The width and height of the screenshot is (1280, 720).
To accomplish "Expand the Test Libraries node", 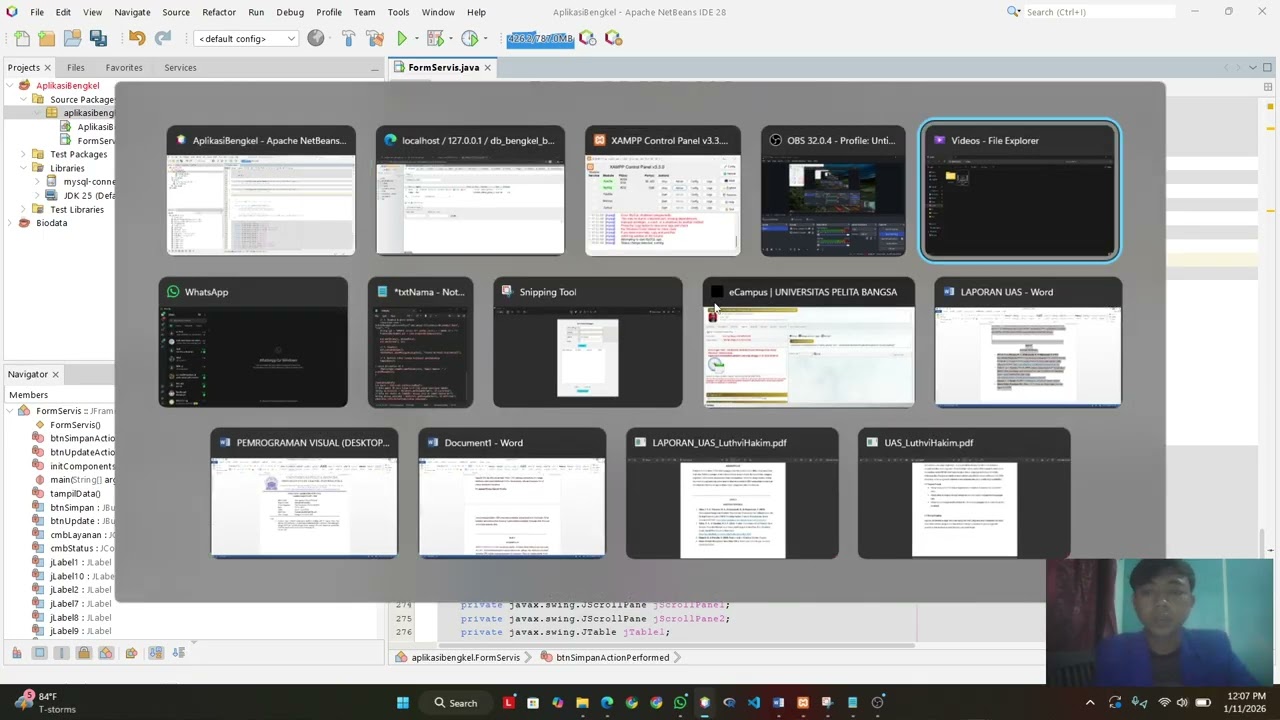I will pyautogui.click(x=24, y=209).
